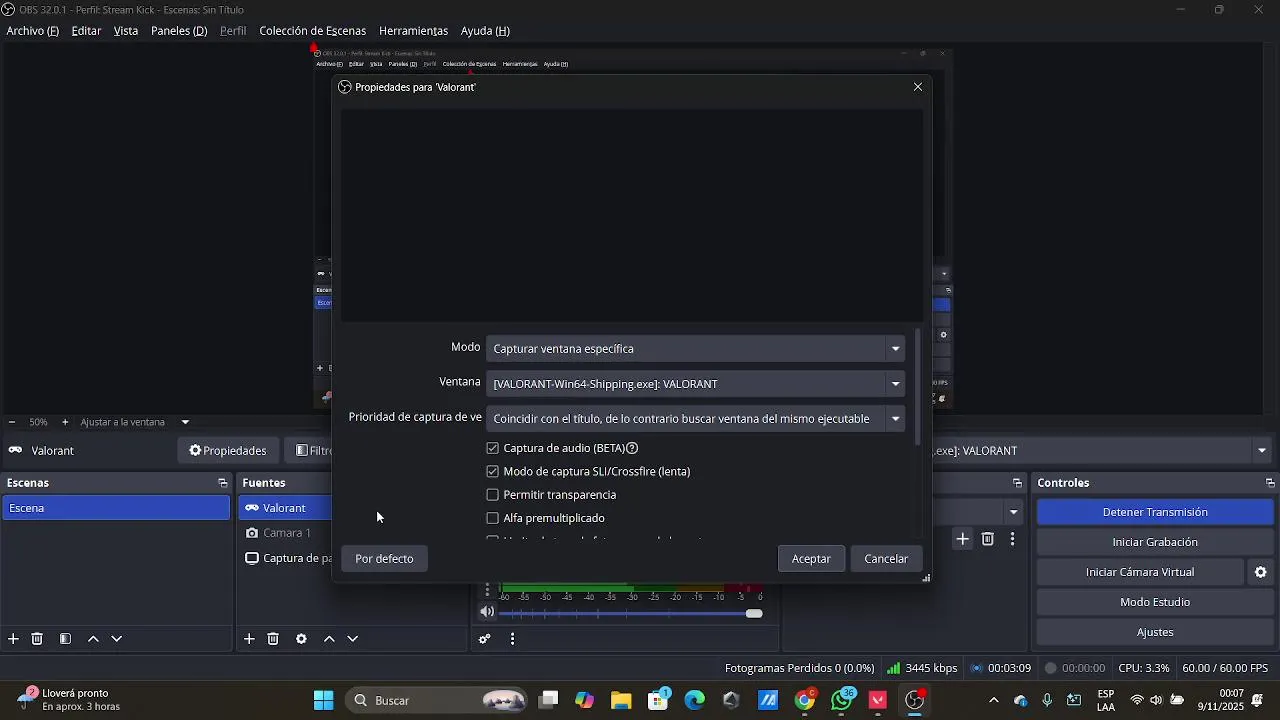
Task: Select Escena in Escenas list
Action: click(x=116, y=508)
